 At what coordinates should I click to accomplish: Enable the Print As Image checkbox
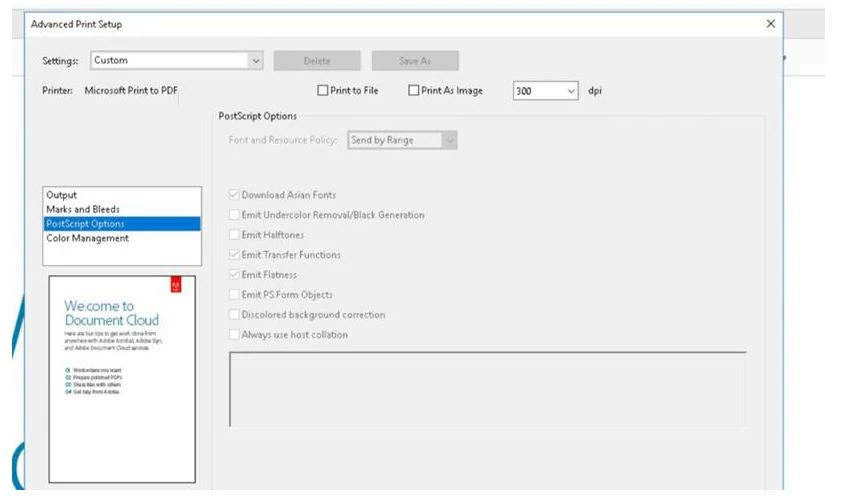(x=414, y=91)
